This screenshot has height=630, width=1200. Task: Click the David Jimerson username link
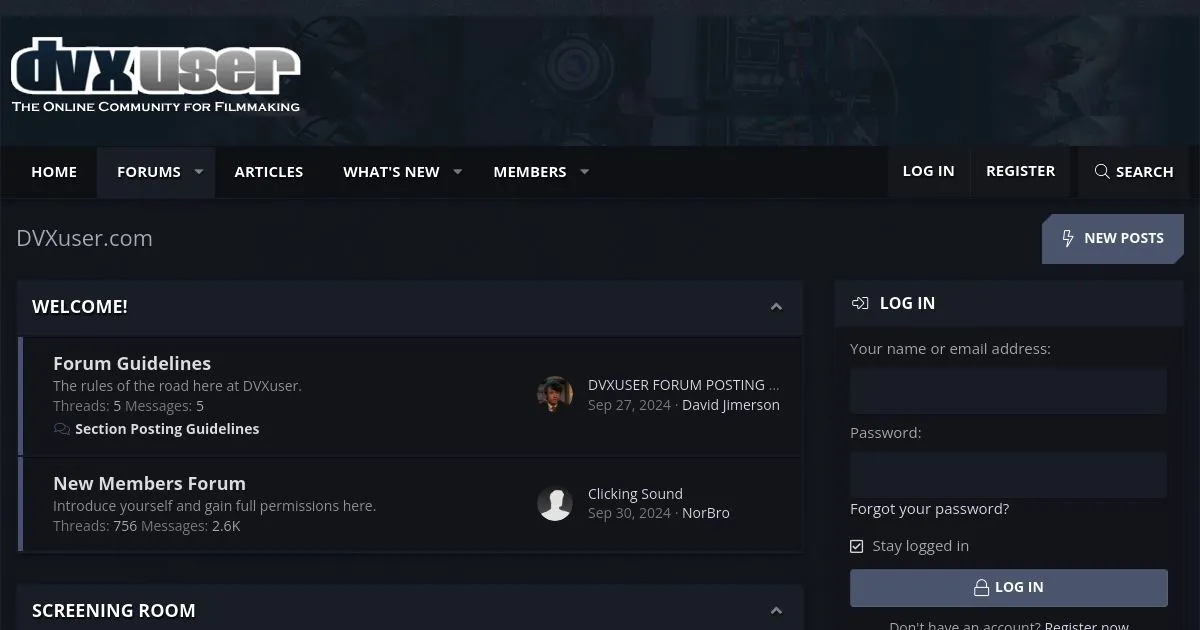pyautogui.click(x=731, y=405)
